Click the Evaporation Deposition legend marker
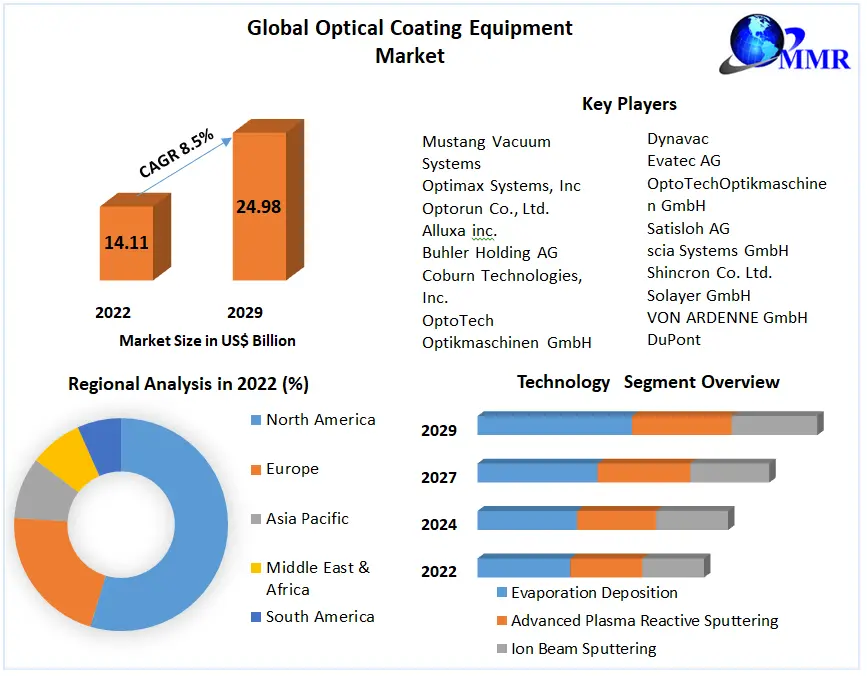This screenshot has width=867, height=676. click(501, 593)
